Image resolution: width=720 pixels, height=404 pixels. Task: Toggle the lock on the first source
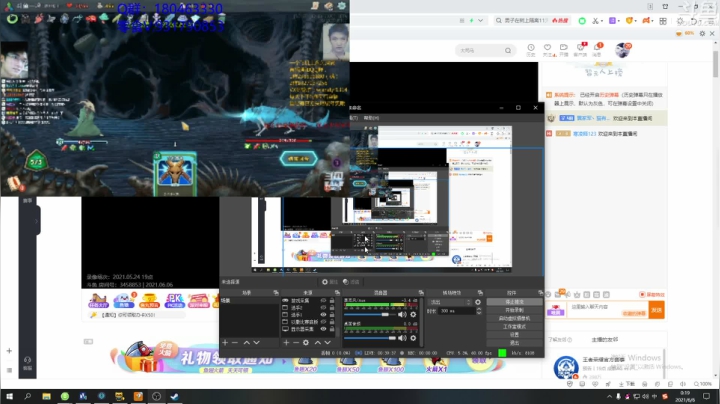click(332, 301)
